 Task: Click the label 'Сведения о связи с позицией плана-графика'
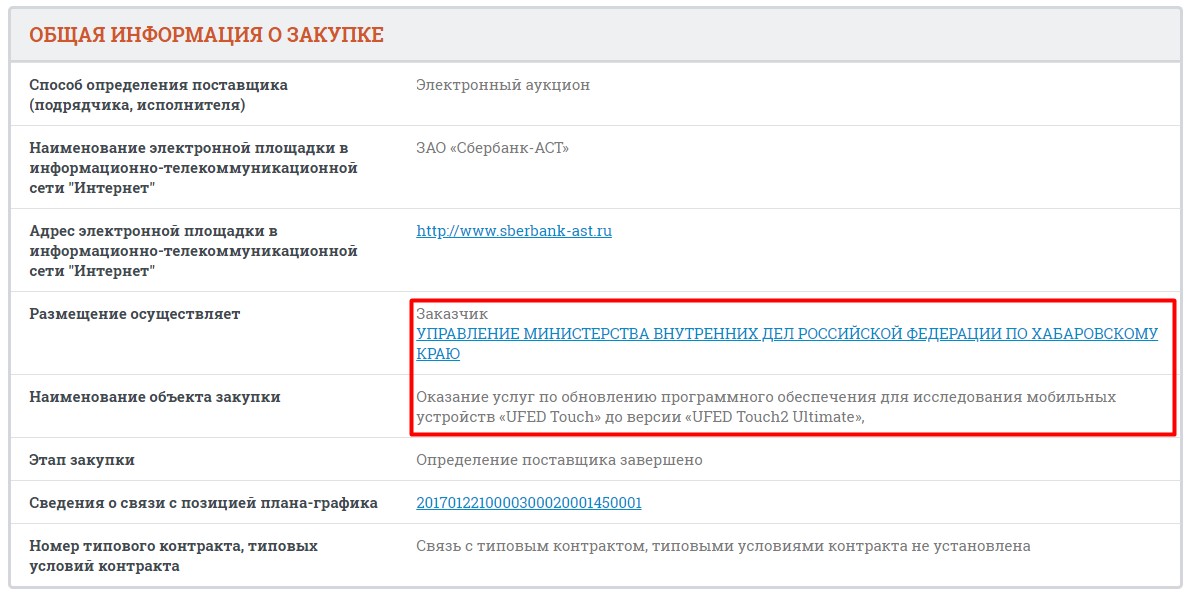tap(203, 503)
